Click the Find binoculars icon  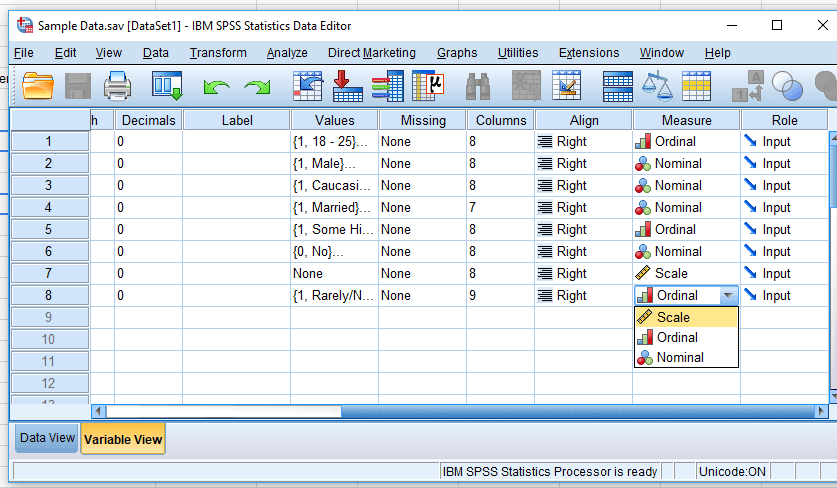click(477, 87)
